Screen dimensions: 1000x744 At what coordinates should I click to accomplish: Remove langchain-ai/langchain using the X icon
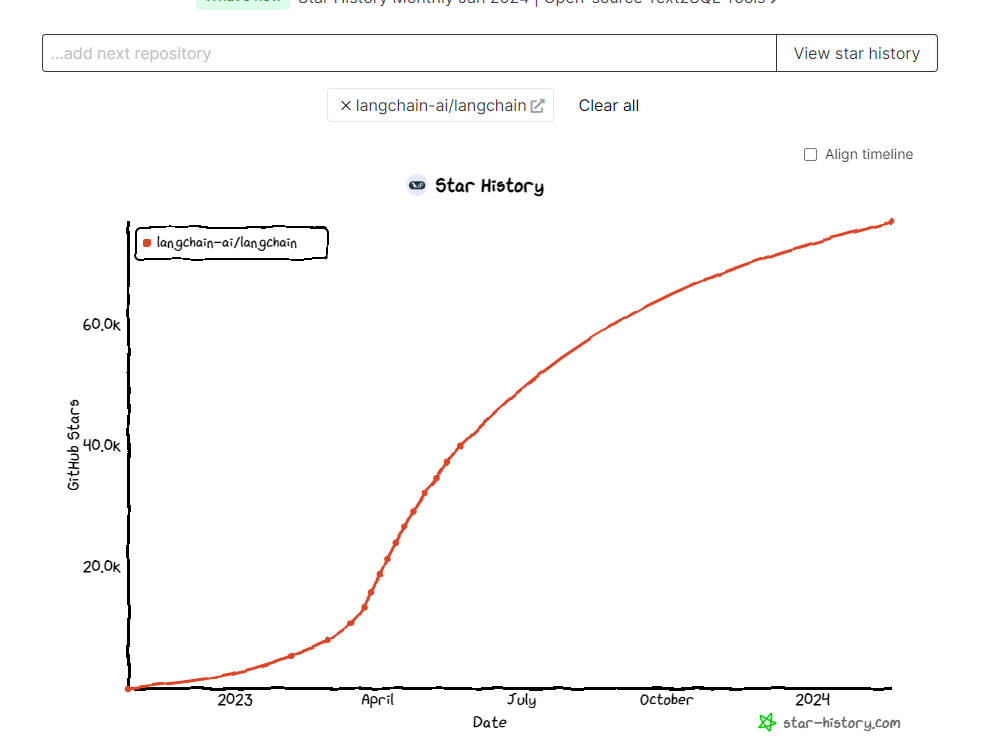pos(346,105)
